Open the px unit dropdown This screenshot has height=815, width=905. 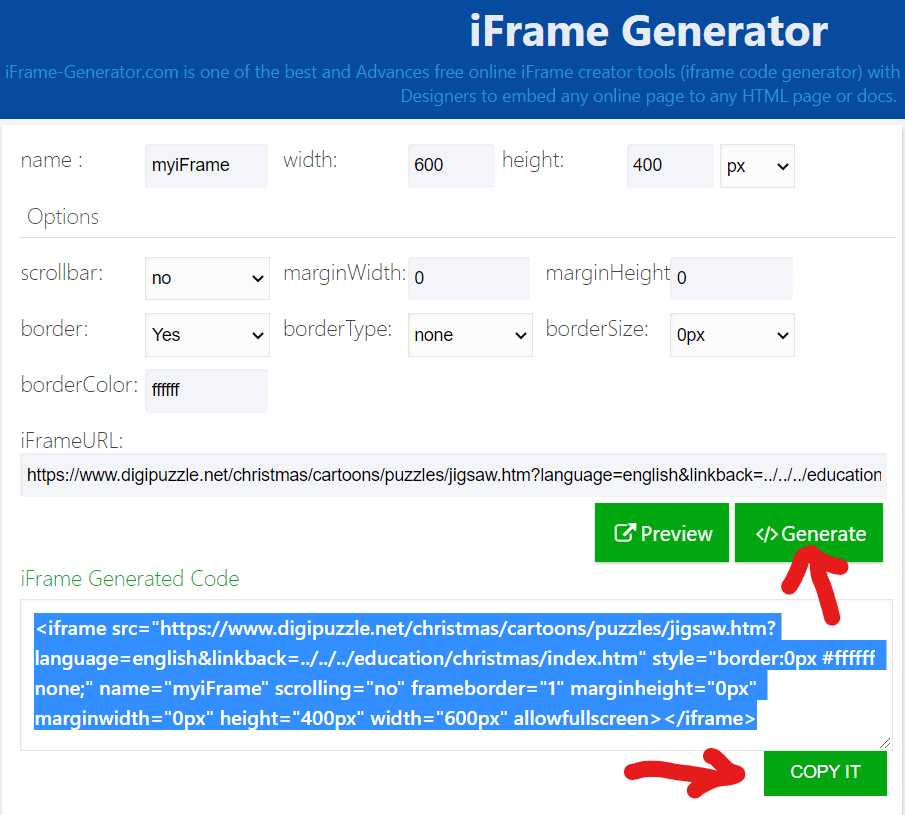[x=756, y=166]
